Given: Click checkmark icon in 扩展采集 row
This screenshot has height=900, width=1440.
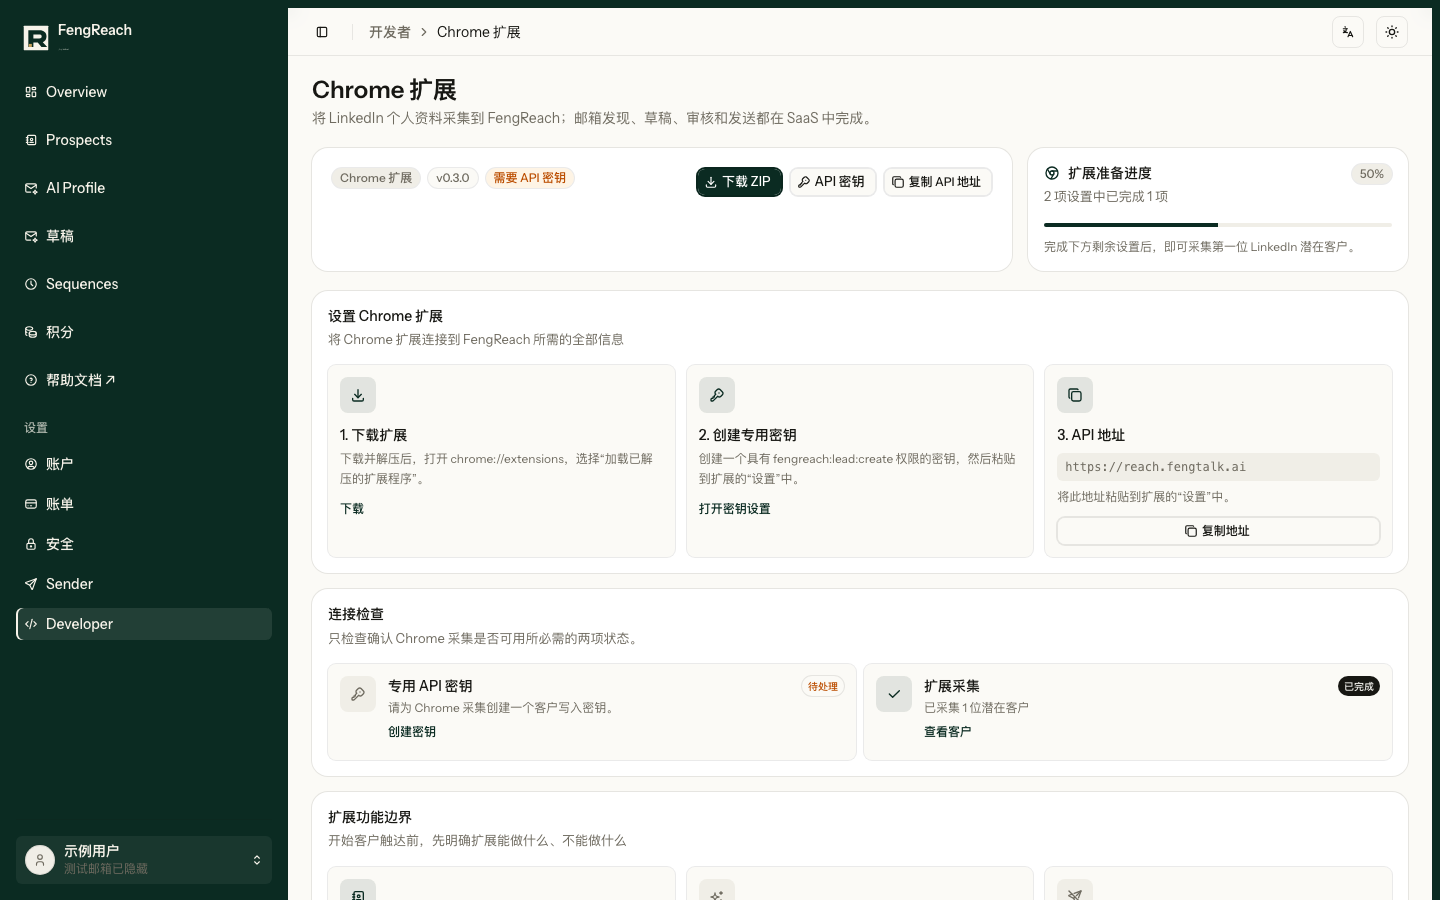Looking at the screenshot, I should [894, 694].
